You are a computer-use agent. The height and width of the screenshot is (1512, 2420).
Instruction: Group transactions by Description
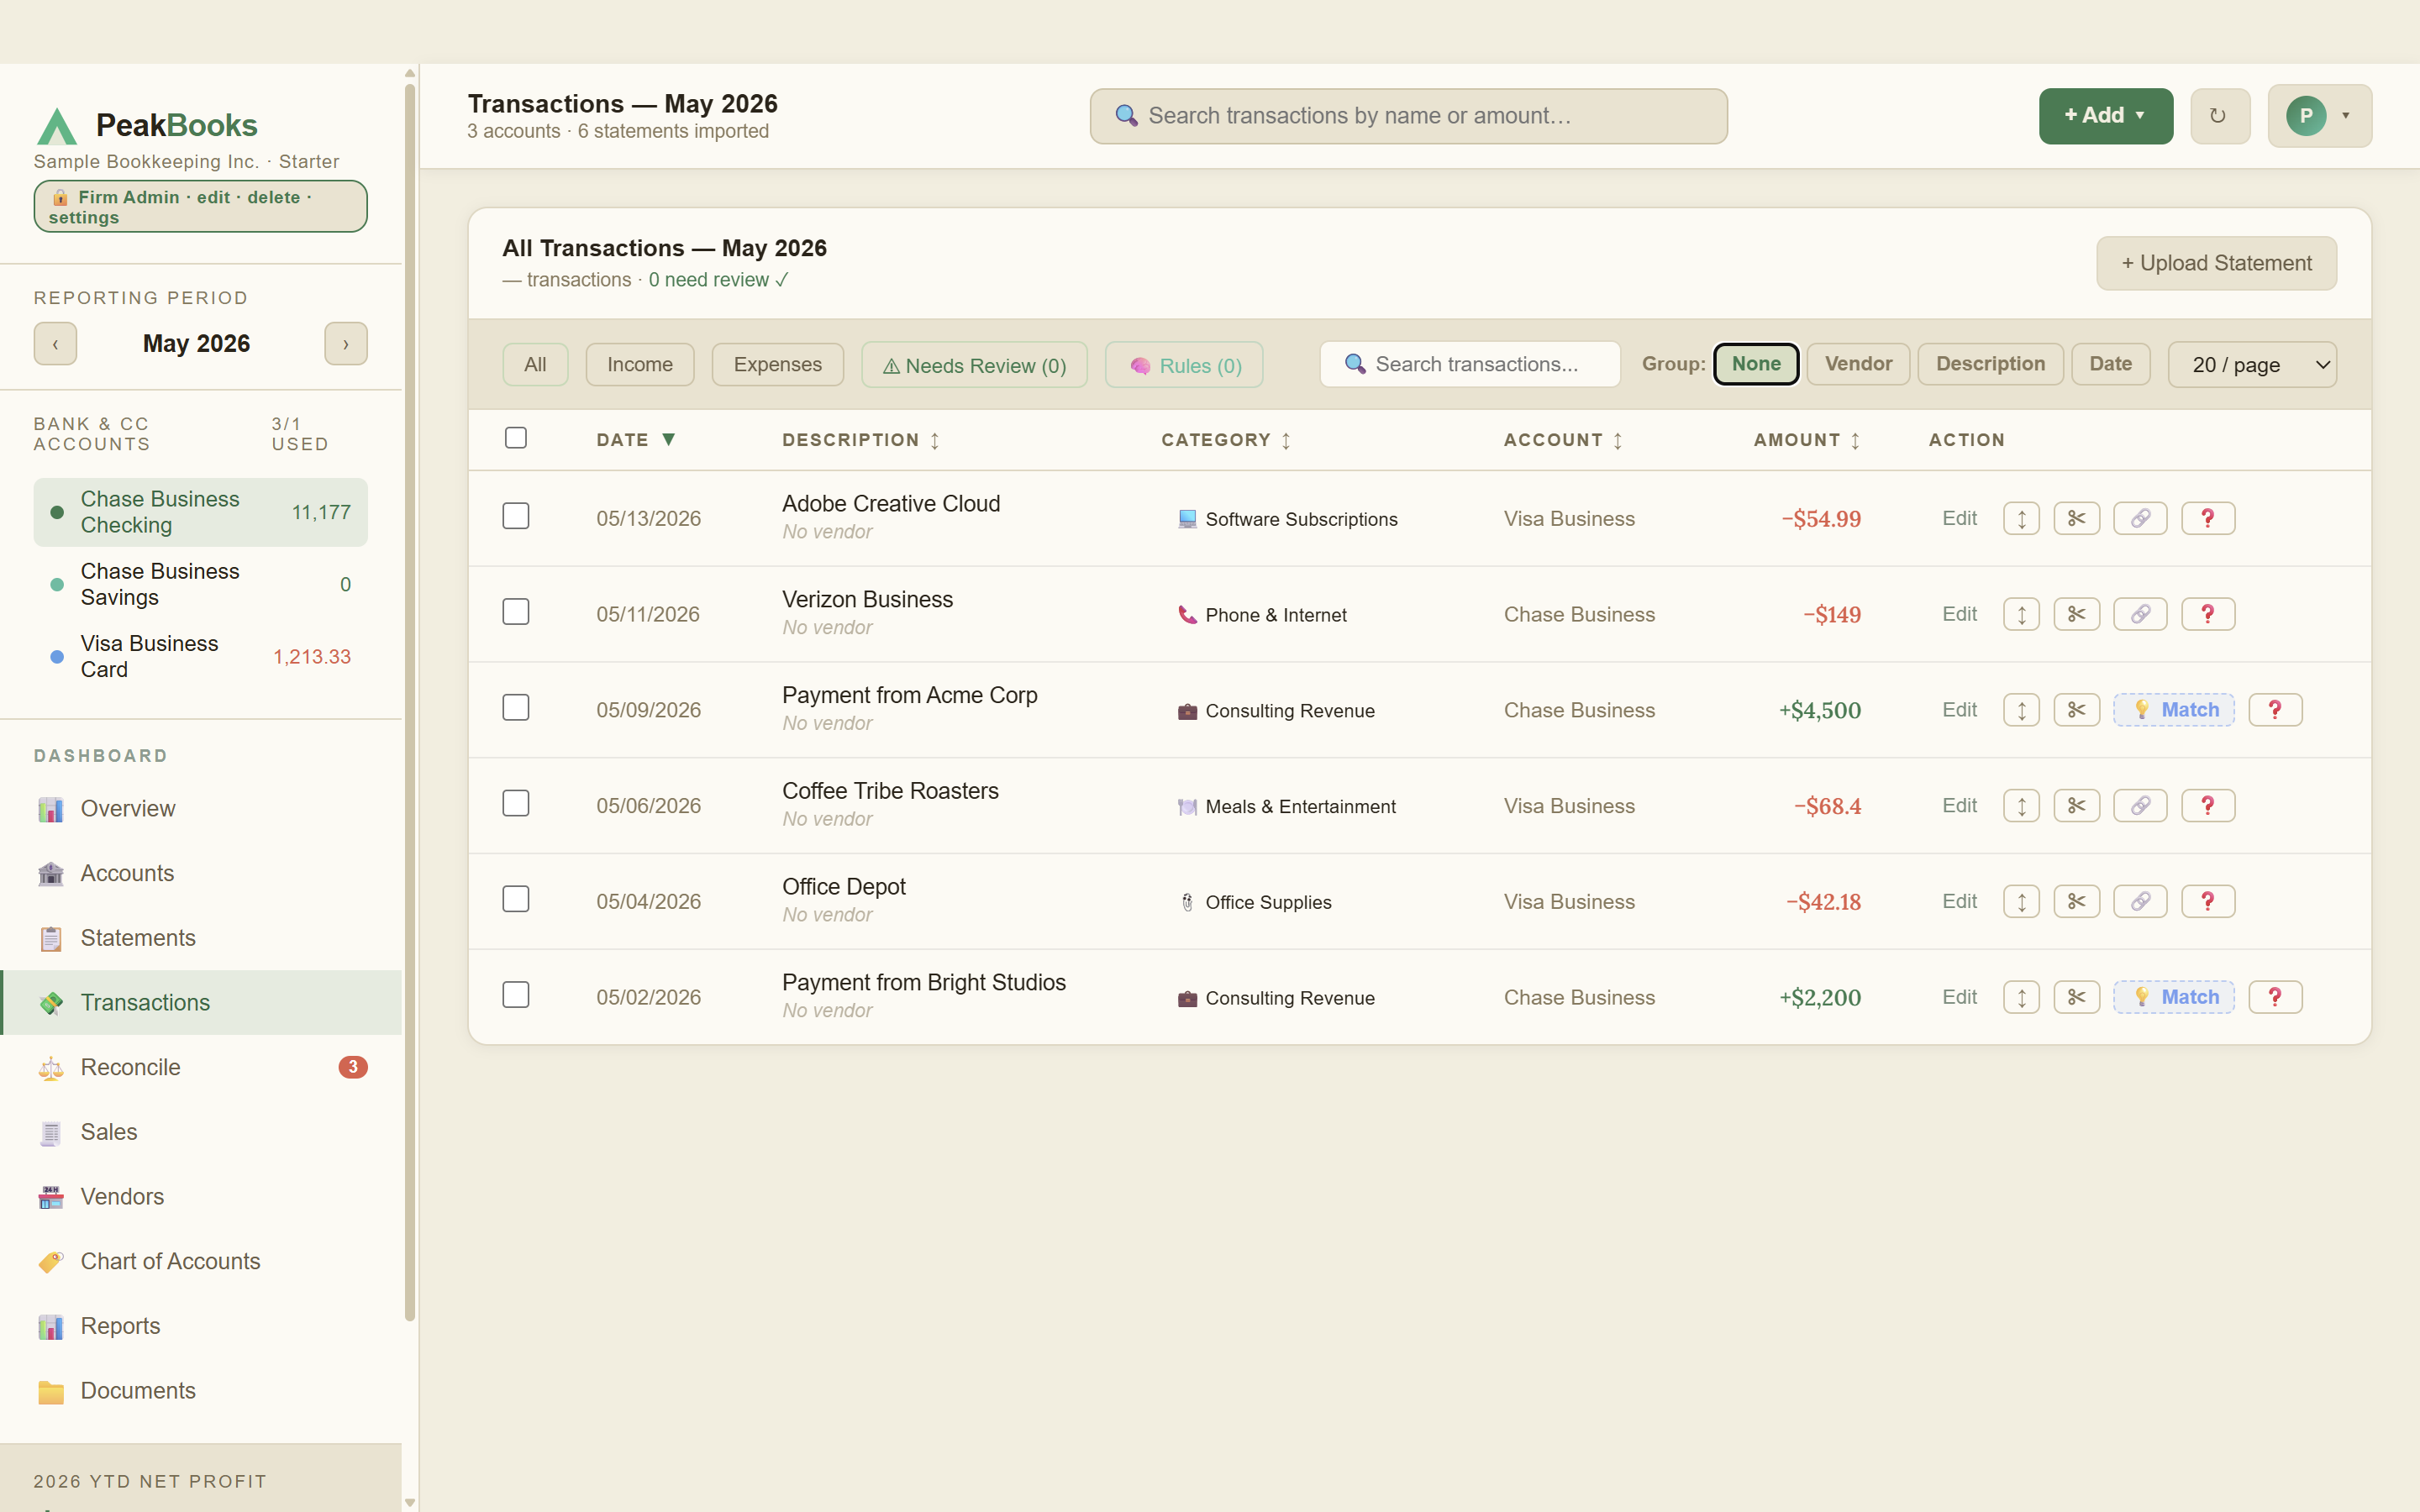click(1990, 364)
